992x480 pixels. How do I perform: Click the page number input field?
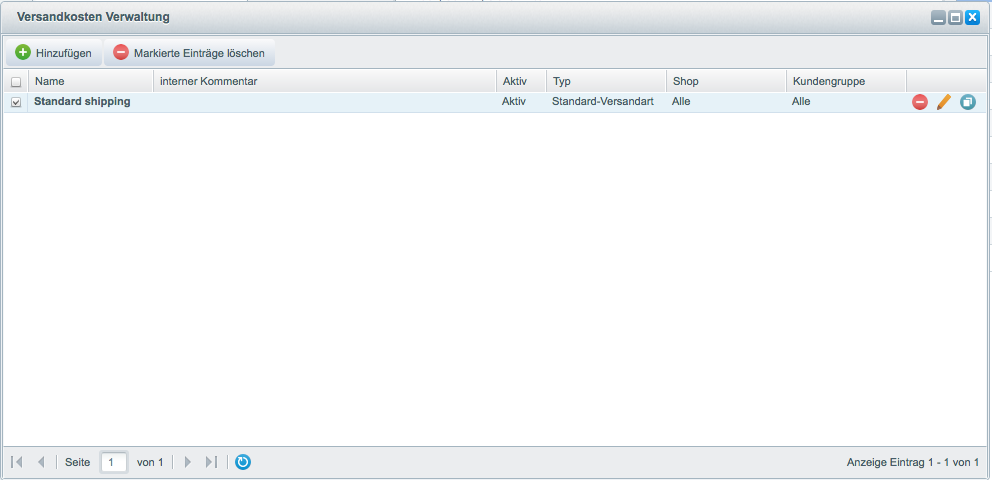pos(114,462)
